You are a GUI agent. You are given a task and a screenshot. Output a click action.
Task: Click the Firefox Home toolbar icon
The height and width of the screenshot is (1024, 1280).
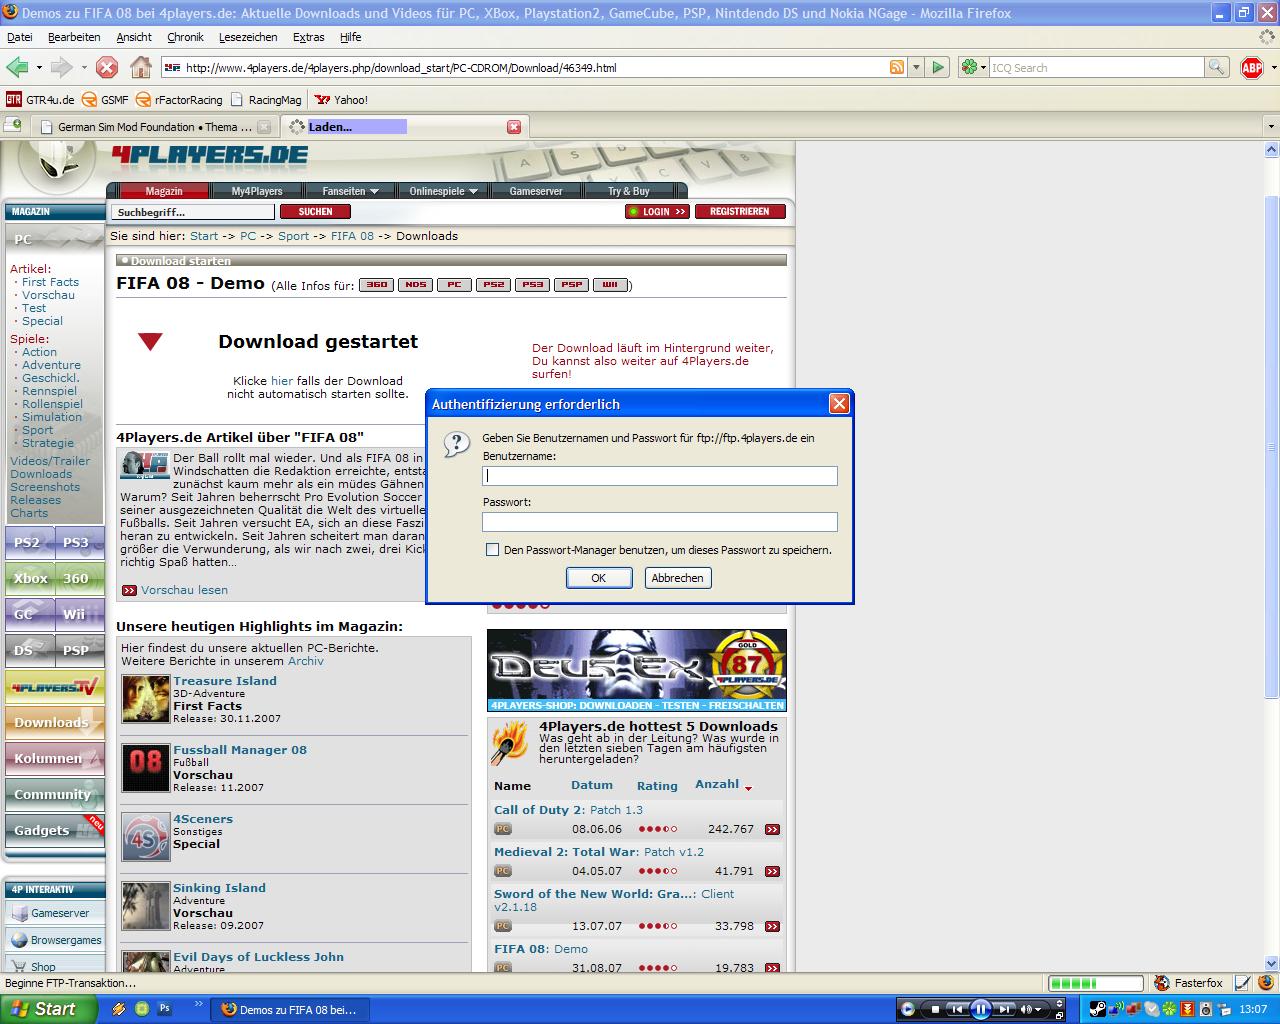[x=141, y=68]
